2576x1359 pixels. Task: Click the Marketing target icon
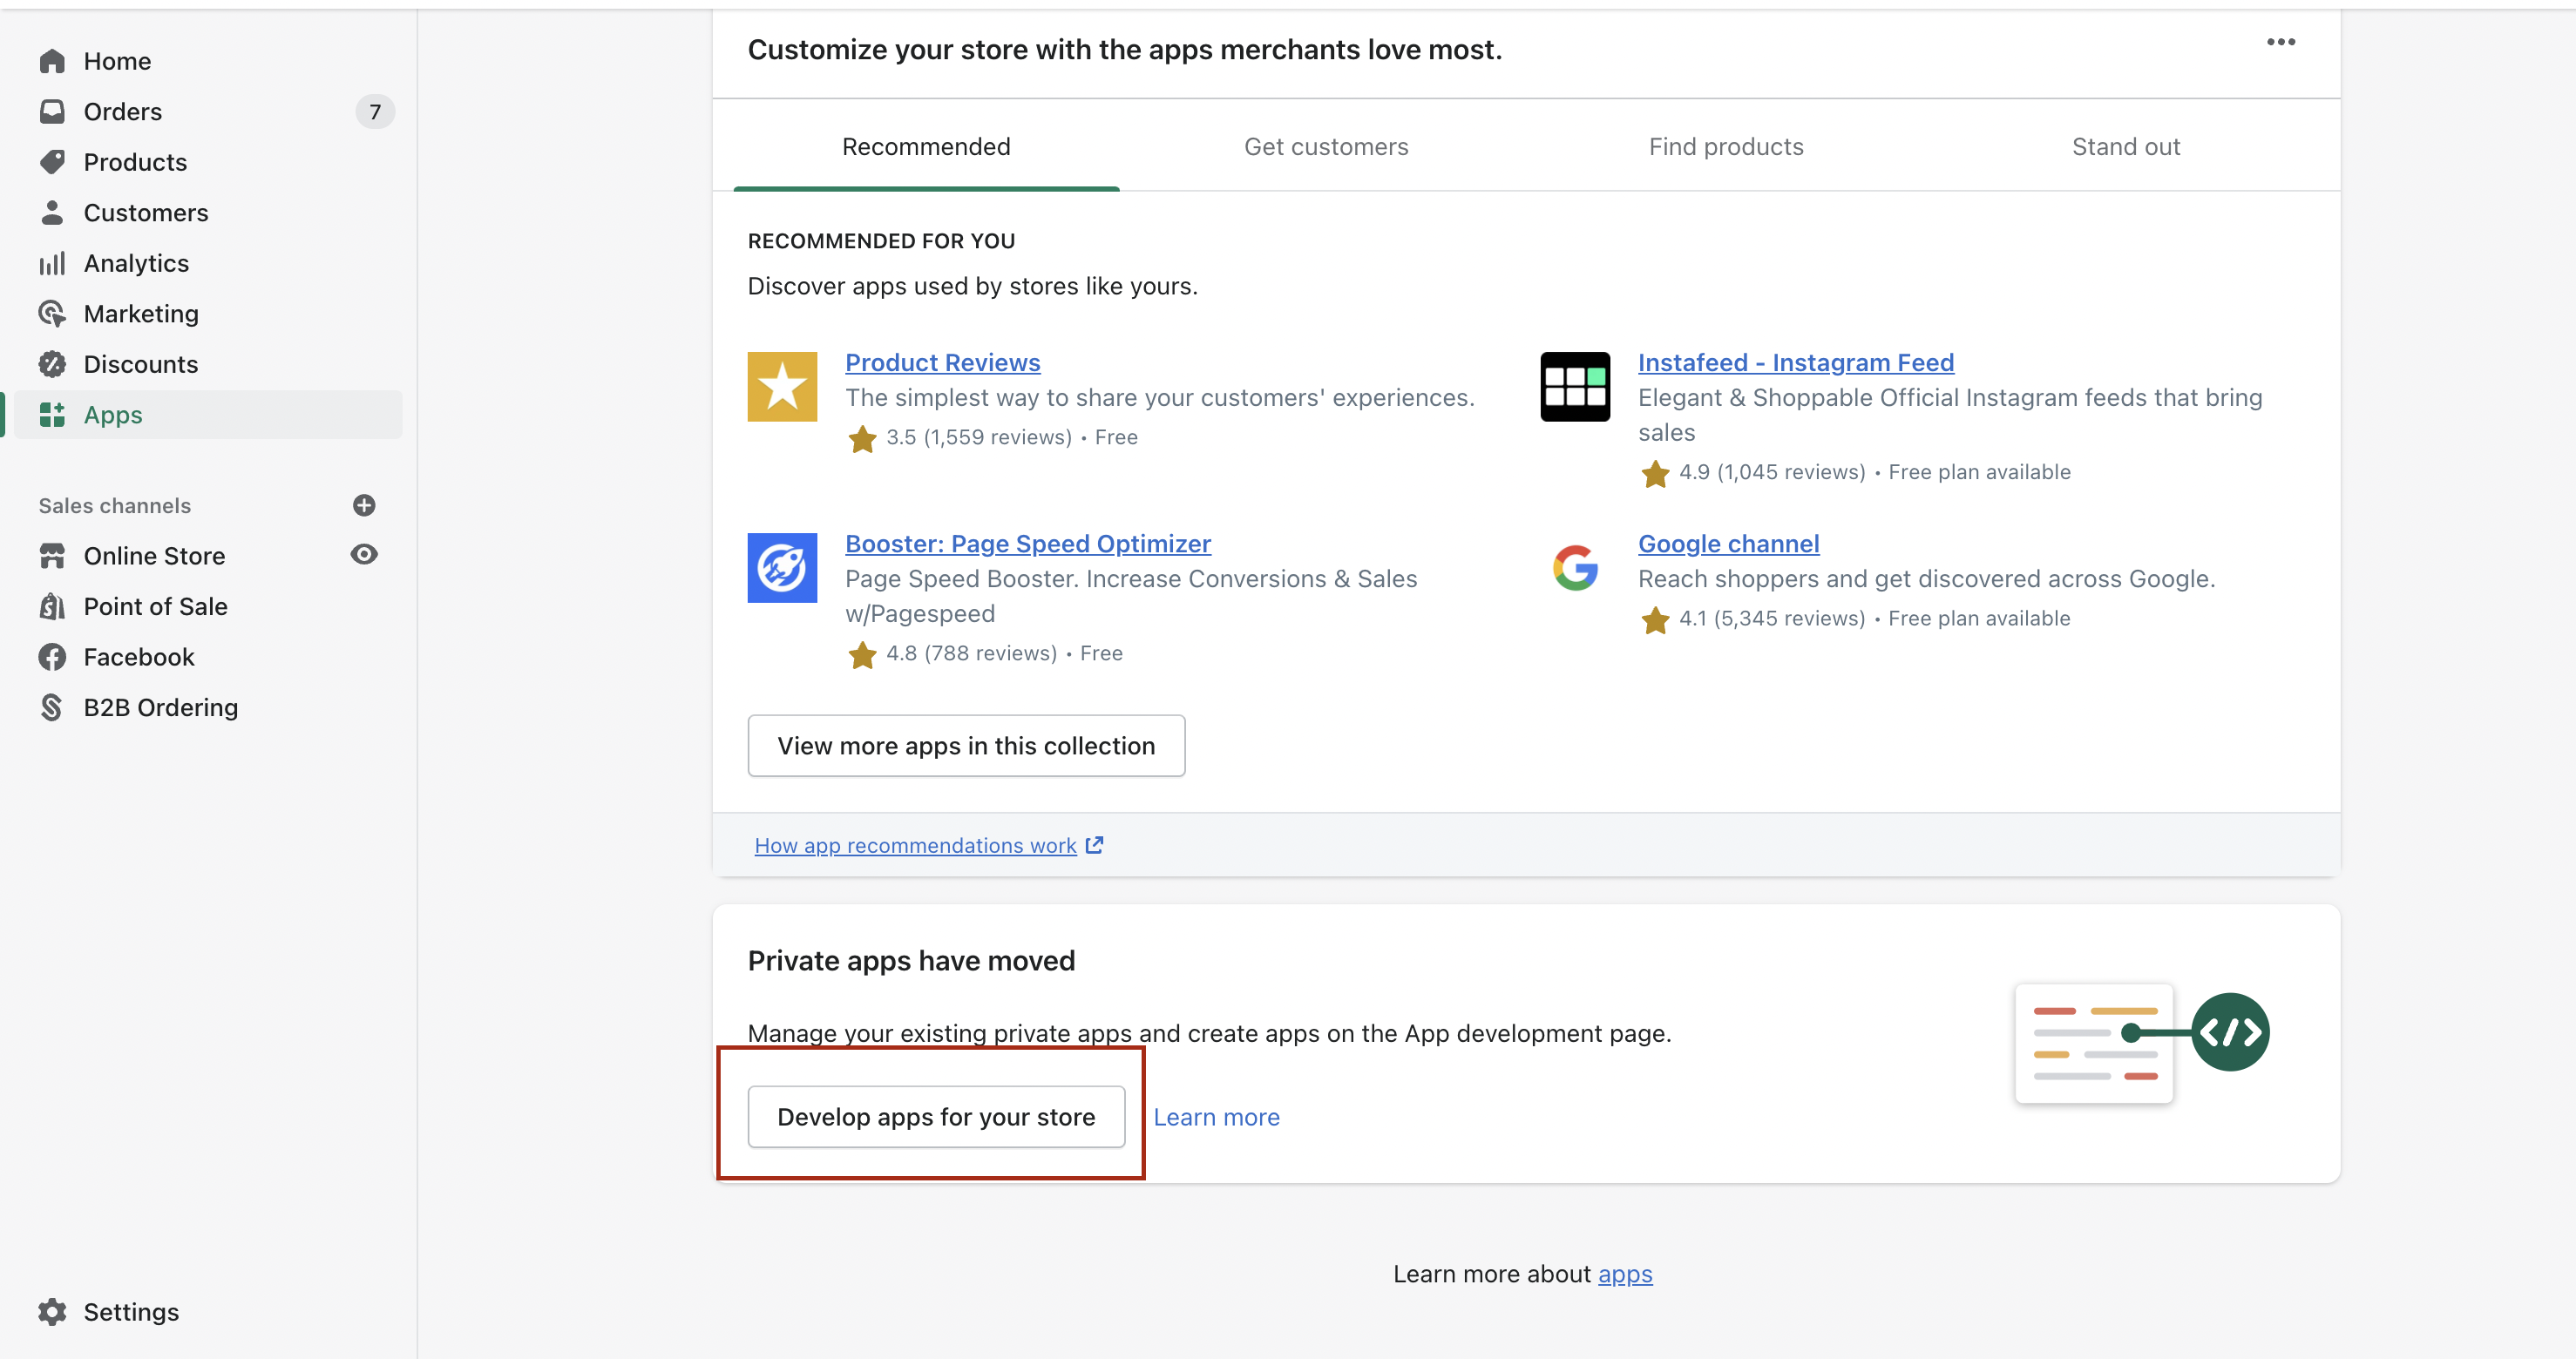click(52, 313)
